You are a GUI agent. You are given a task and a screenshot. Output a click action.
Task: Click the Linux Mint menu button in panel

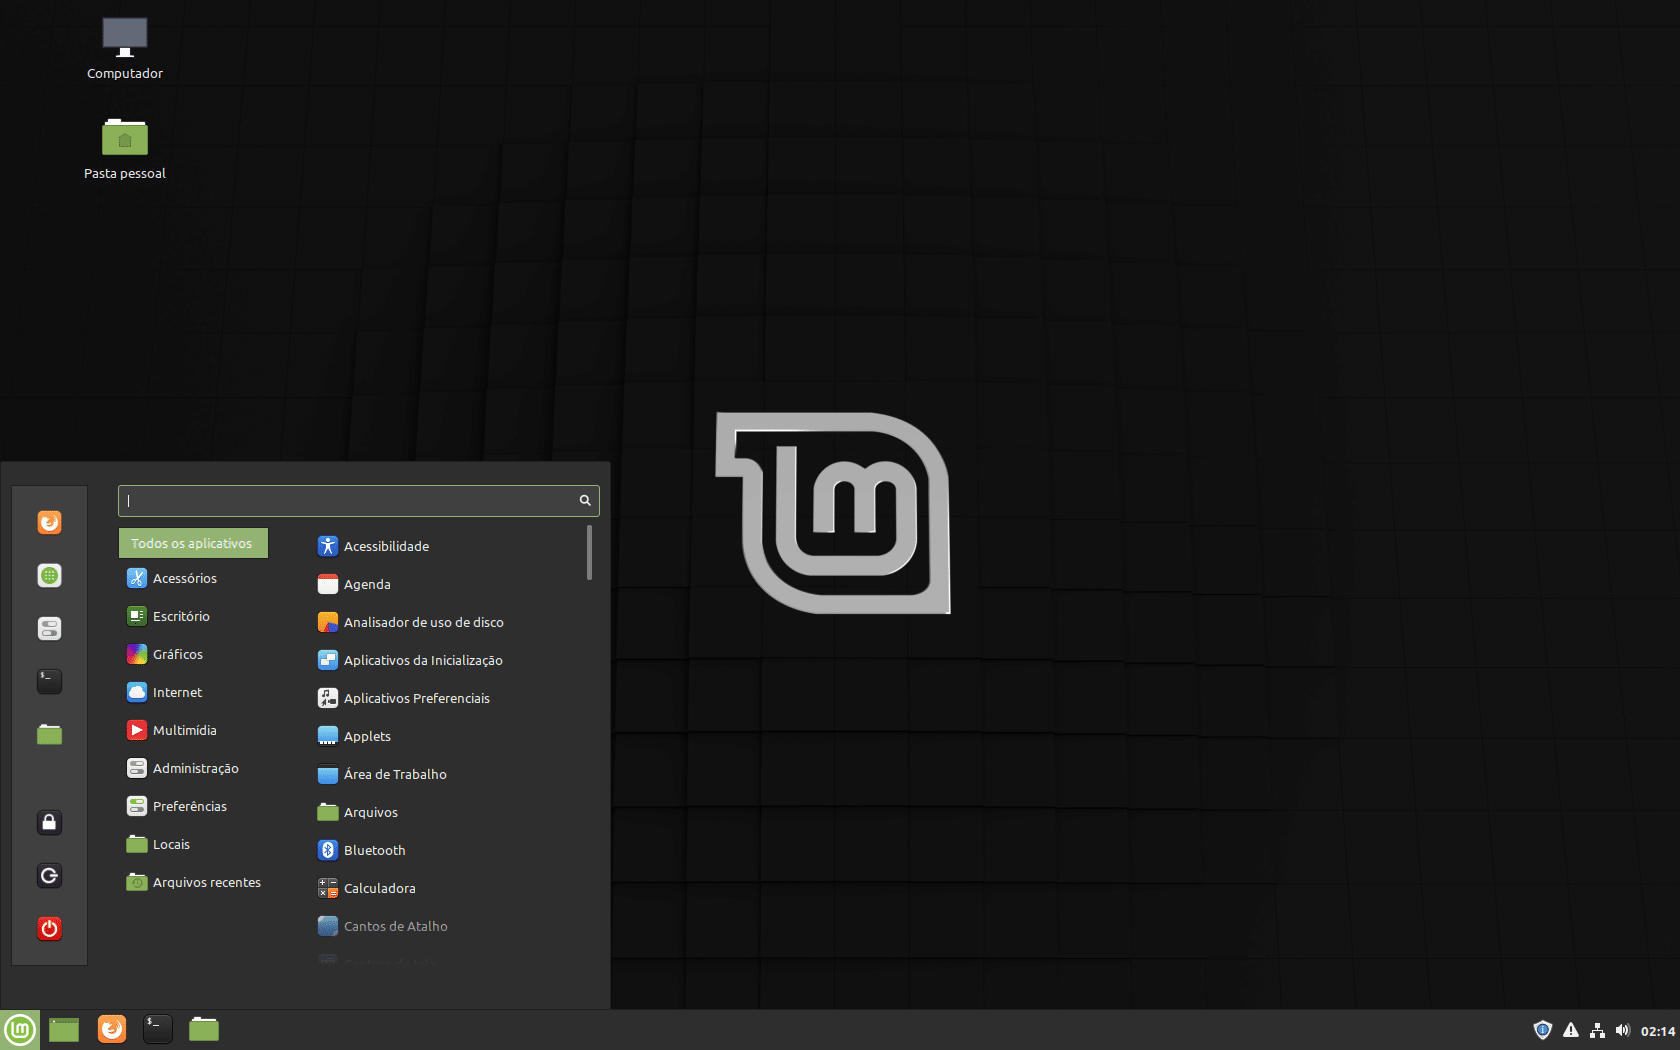click(20, 1029)
